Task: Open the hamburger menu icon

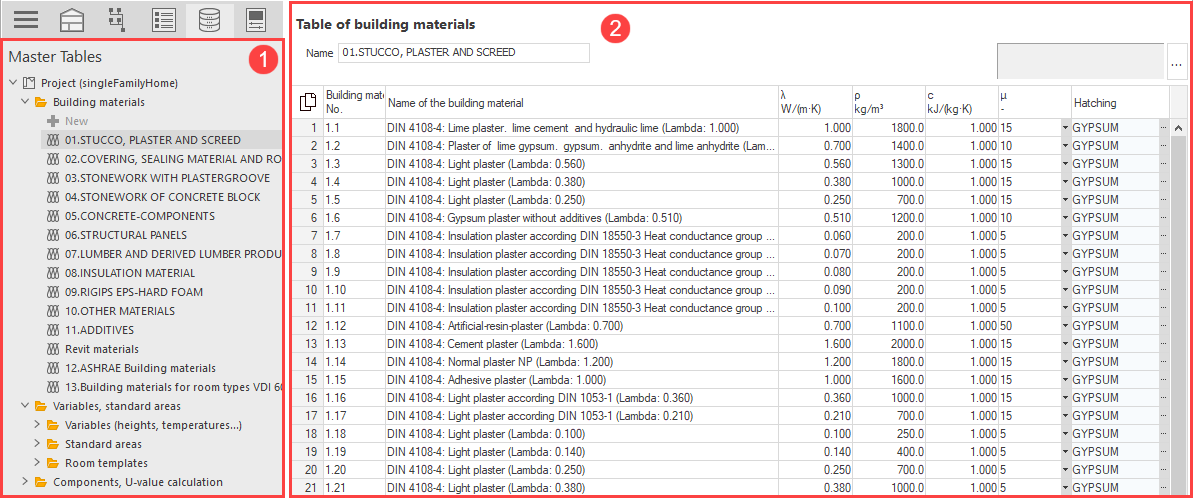Action: click(26, 19)
